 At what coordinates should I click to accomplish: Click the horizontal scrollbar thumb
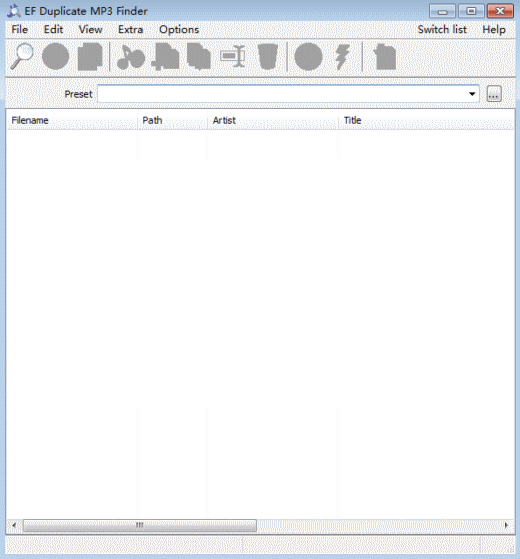point(140,525)
